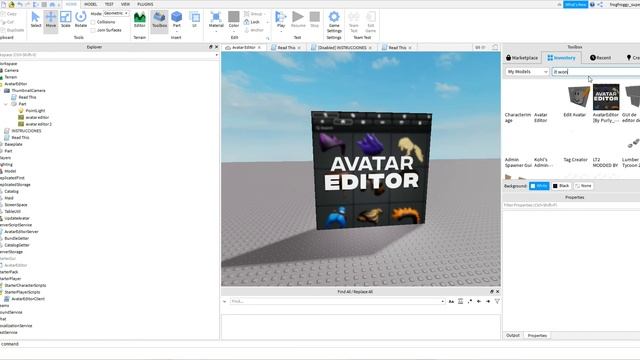640x360 pixels.
Task: Click the Undo arrow in quick access bar
Action: pos(20,4)
